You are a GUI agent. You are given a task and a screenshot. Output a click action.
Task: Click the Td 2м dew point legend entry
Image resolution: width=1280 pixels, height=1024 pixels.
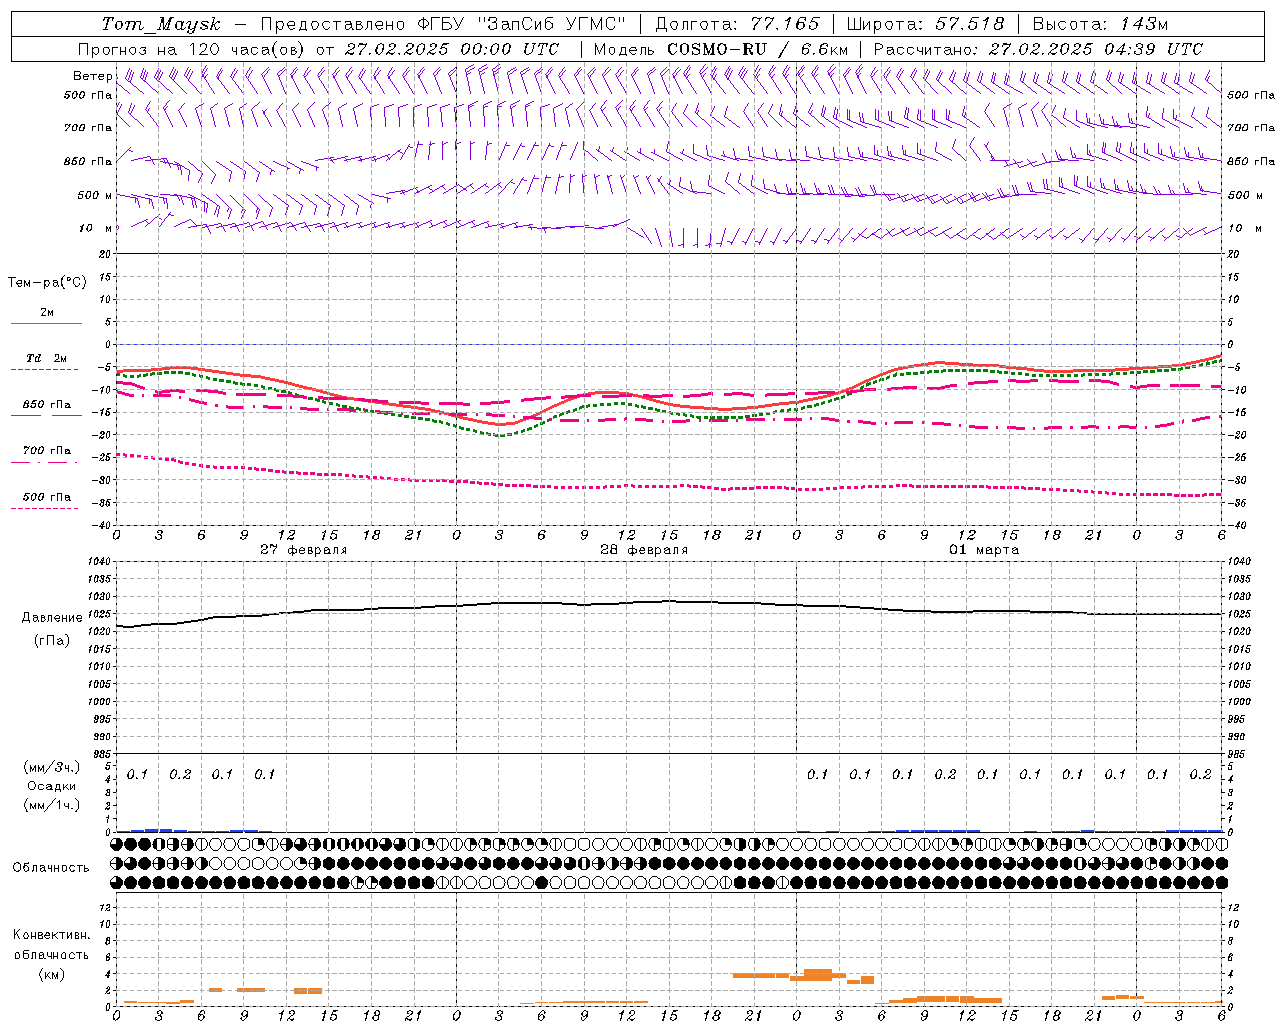point(47,358)
